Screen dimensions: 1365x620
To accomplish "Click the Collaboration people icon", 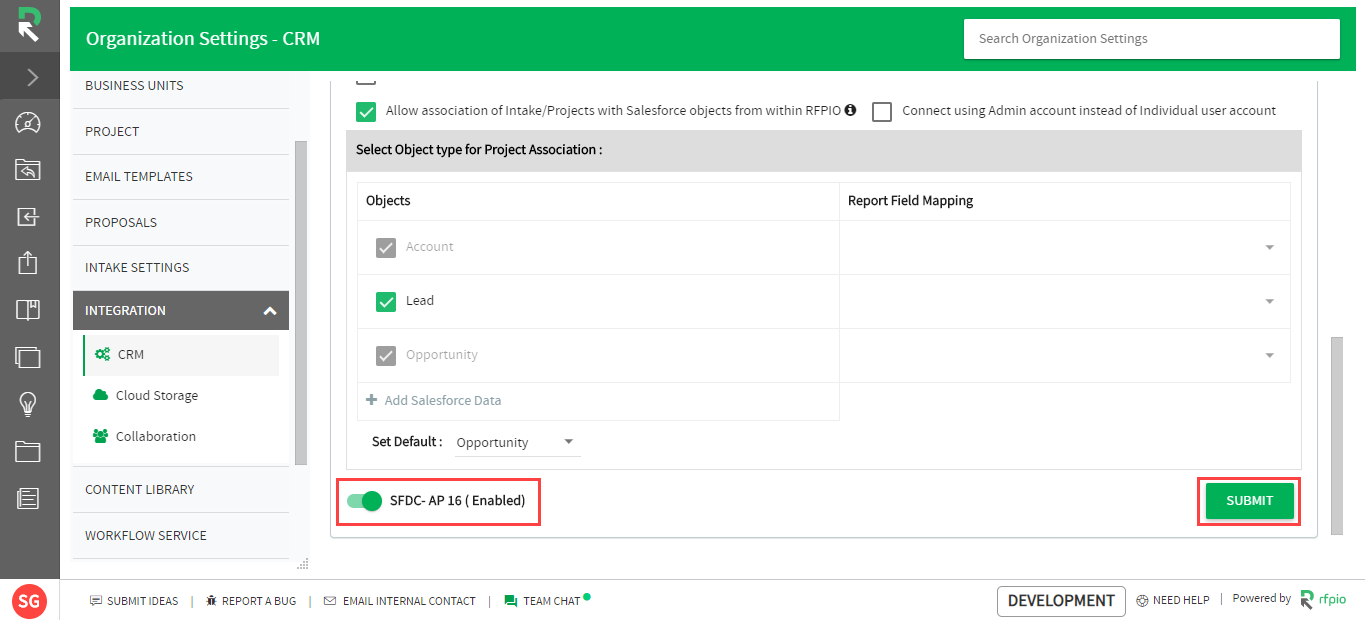I will point(100,436).
